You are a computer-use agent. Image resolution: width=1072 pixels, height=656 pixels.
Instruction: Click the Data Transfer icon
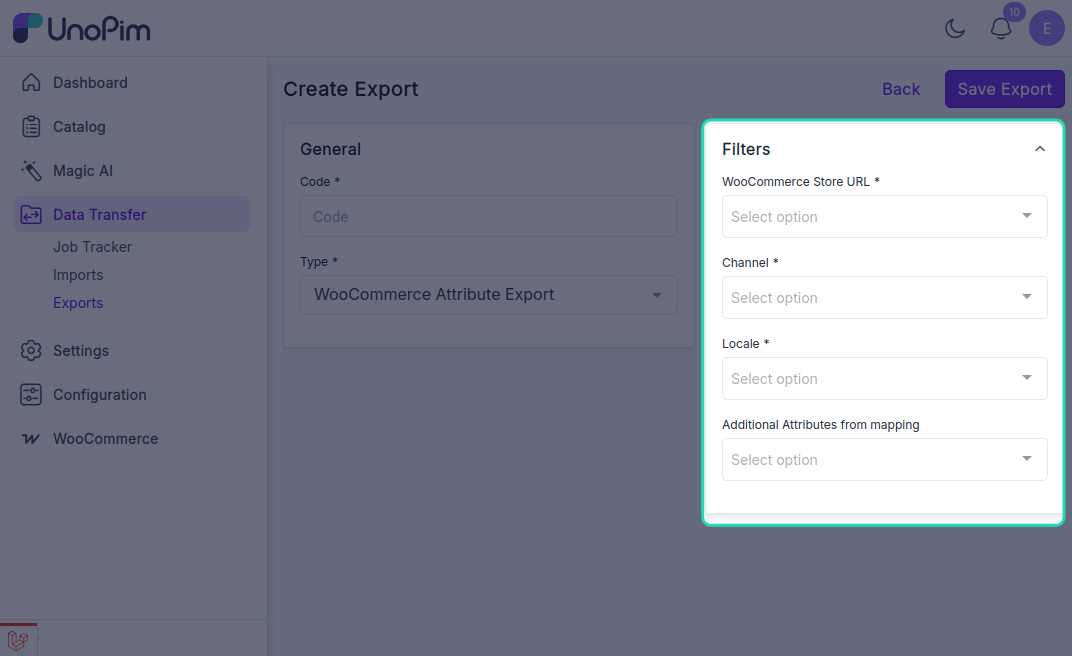(x=31, y=215)
